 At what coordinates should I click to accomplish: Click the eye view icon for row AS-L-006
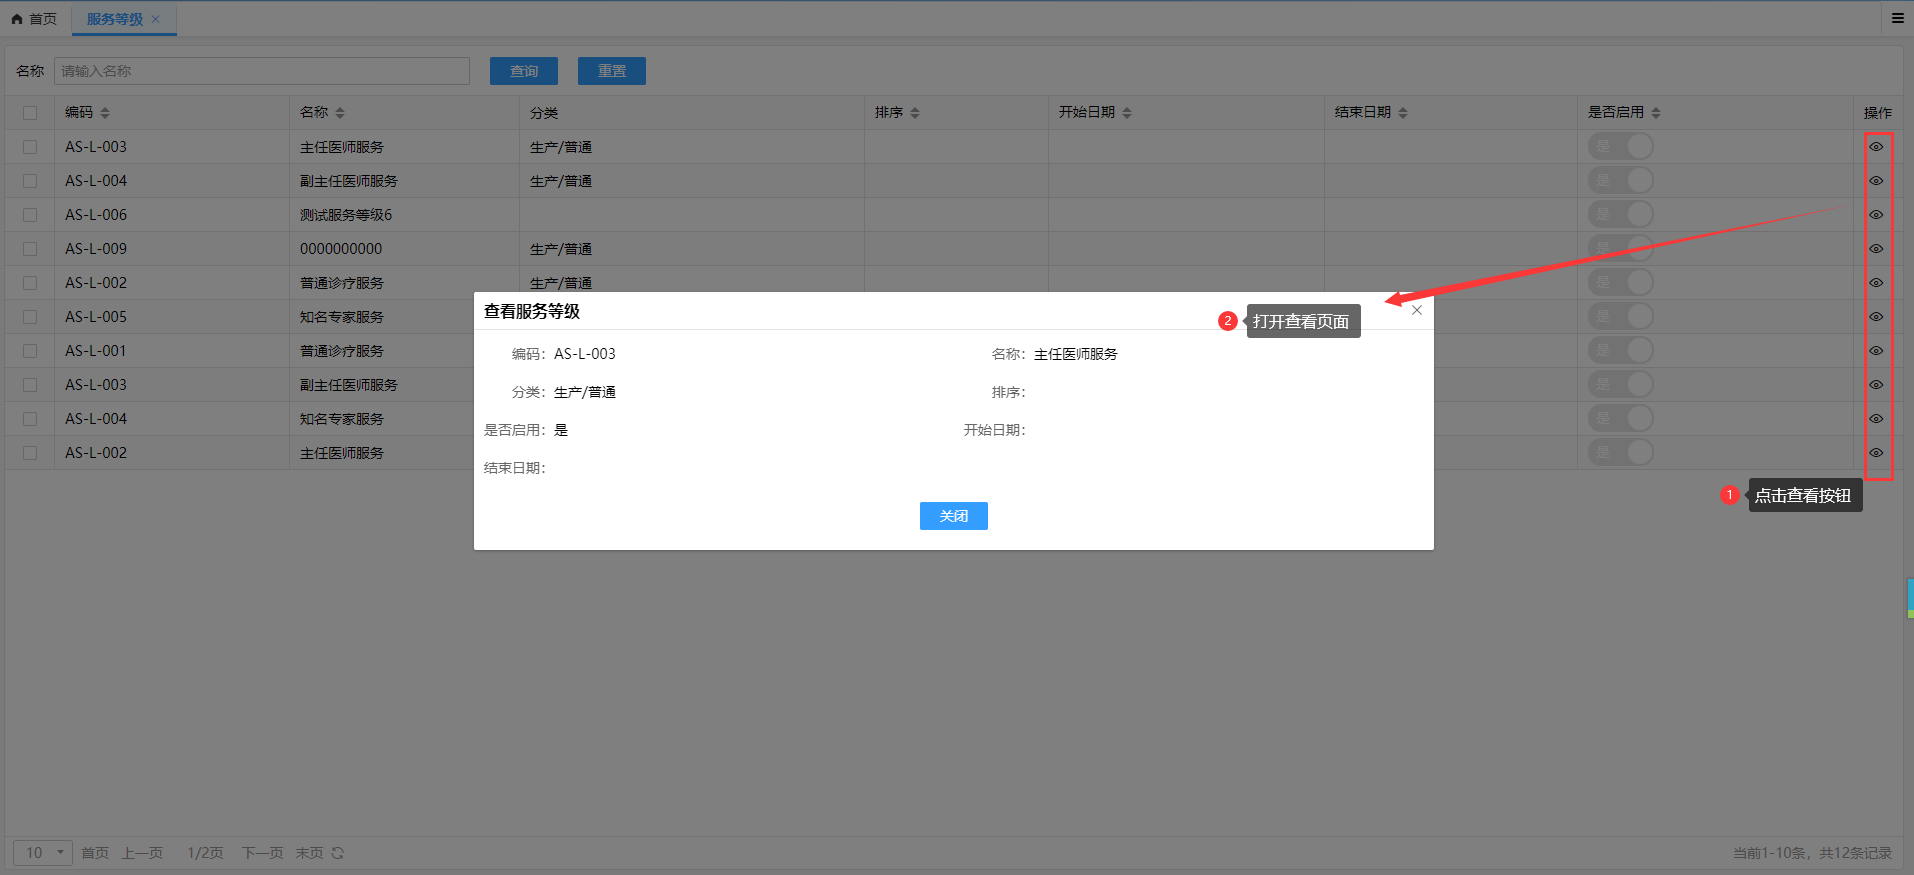(x=1876, y=215)
